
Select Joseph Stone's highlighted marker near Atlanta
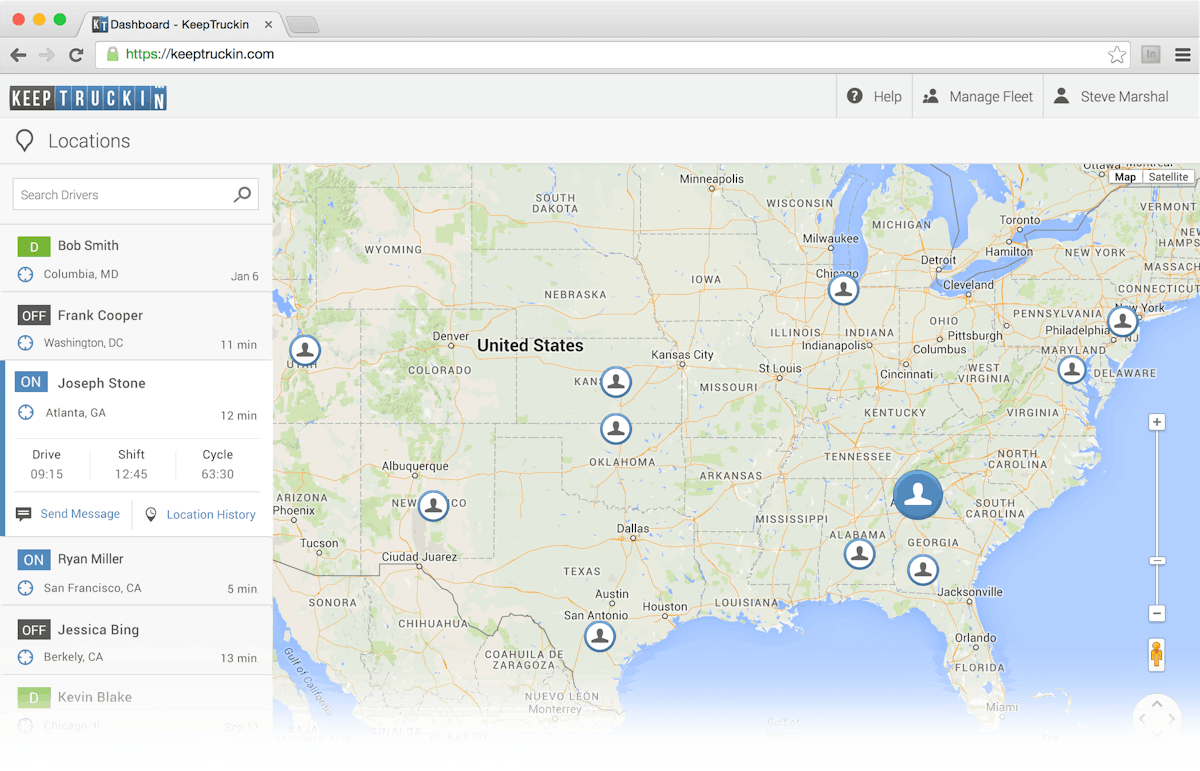click(x=918, y=495)
